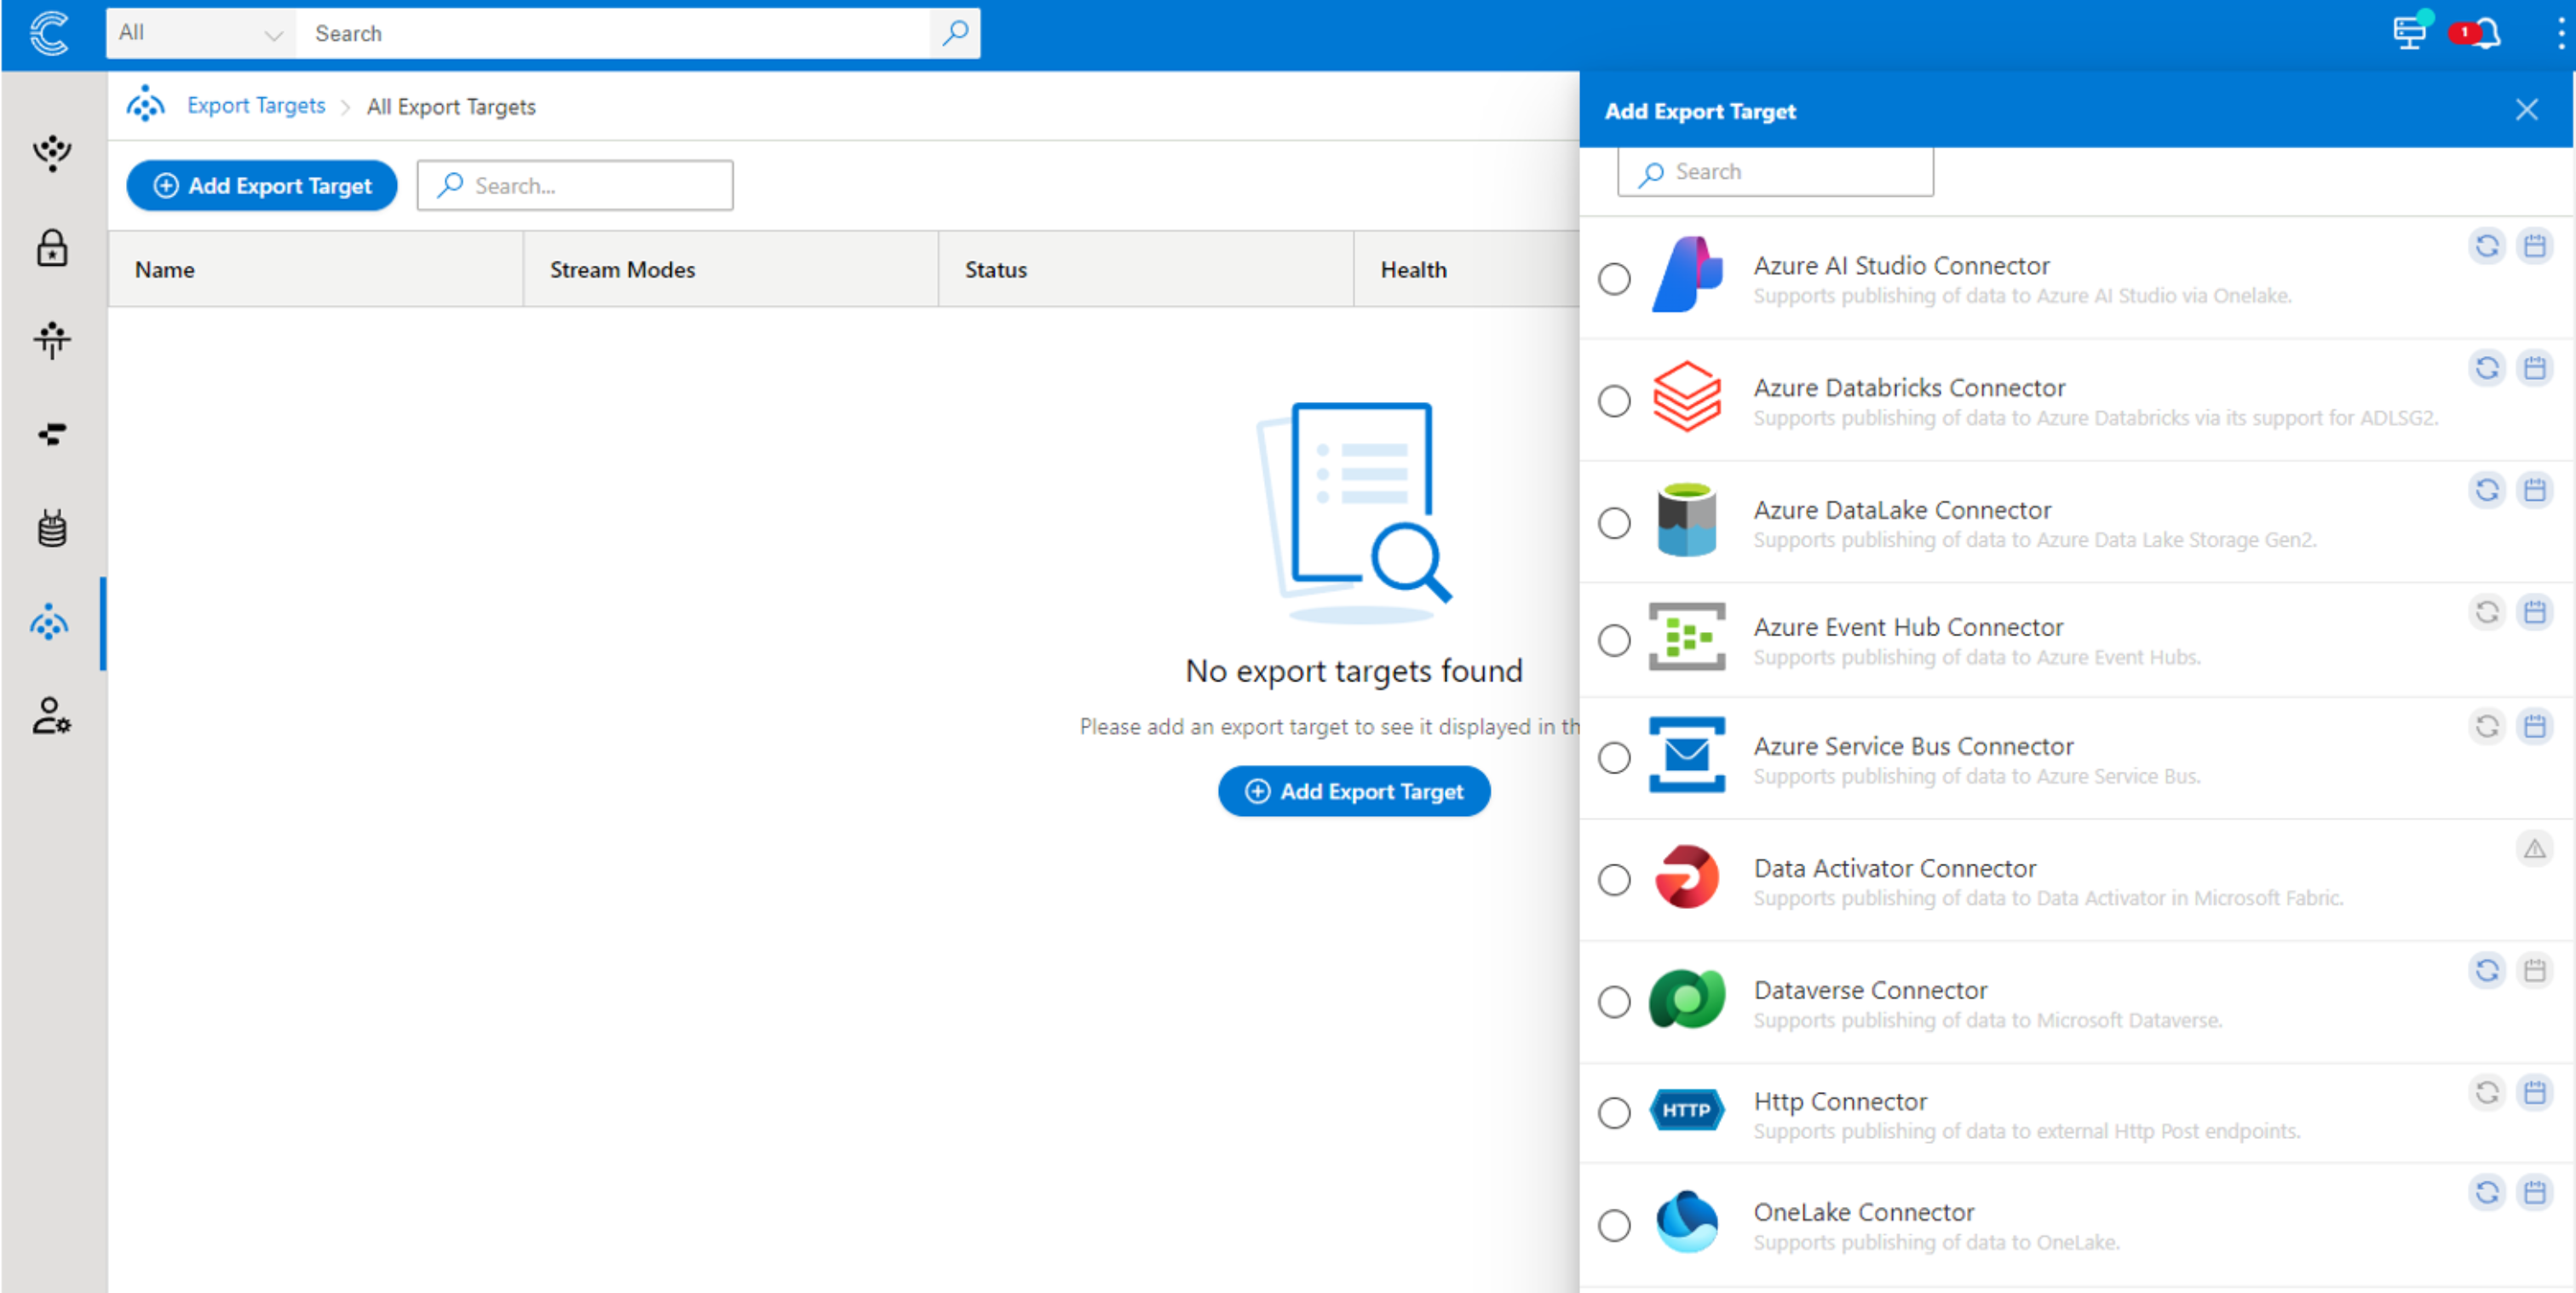Open the Export Targets breadcrumb link
The width and height of the screenshot is (2576, 1293).
(255, 105)
